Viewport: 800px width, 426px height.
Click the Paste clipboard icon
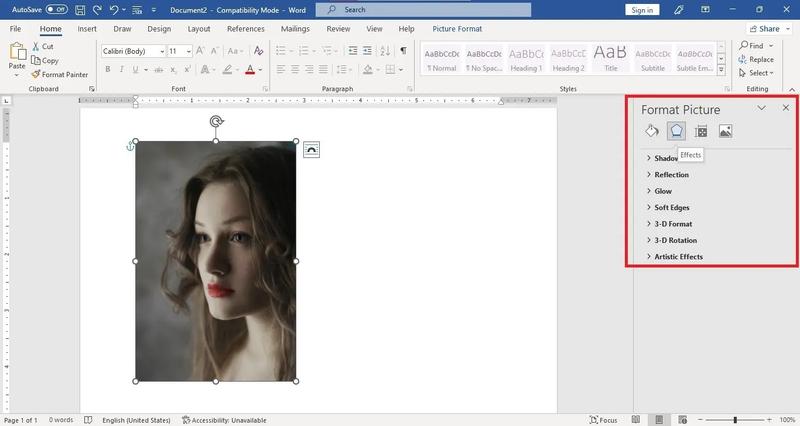point(17,51)
